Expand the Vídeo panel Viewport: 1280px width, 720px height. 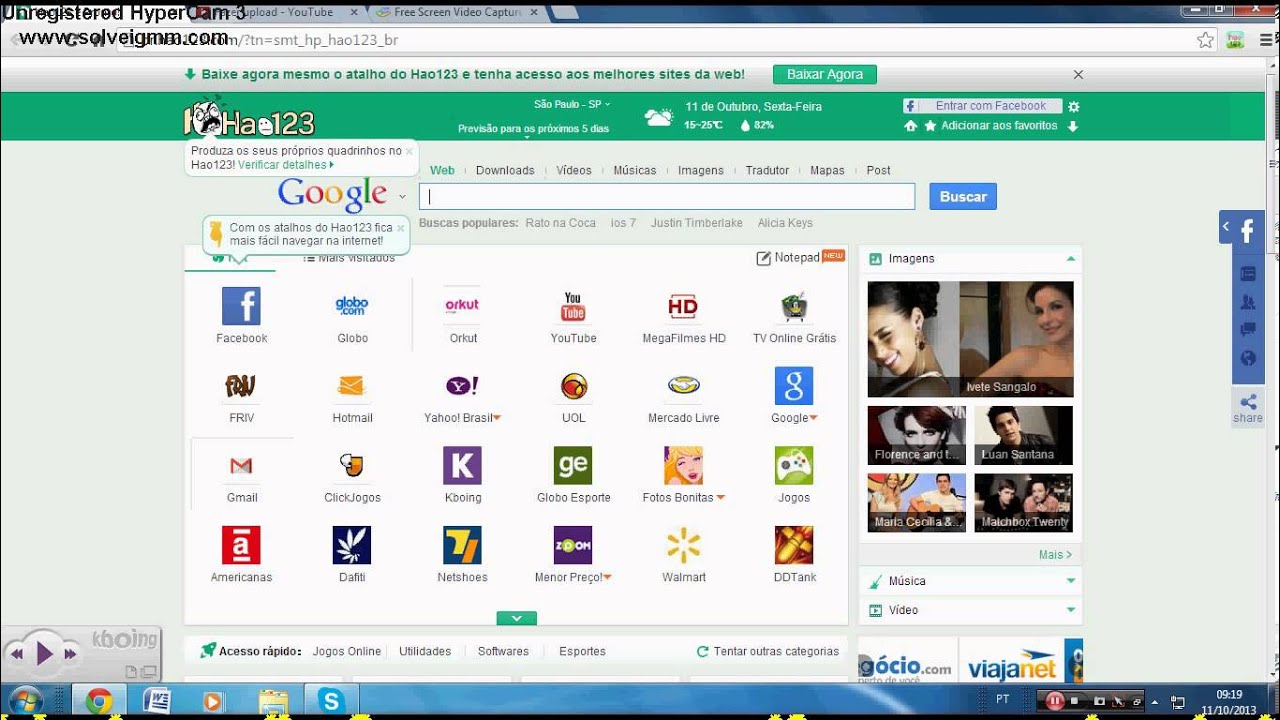tap(1071, 610)
